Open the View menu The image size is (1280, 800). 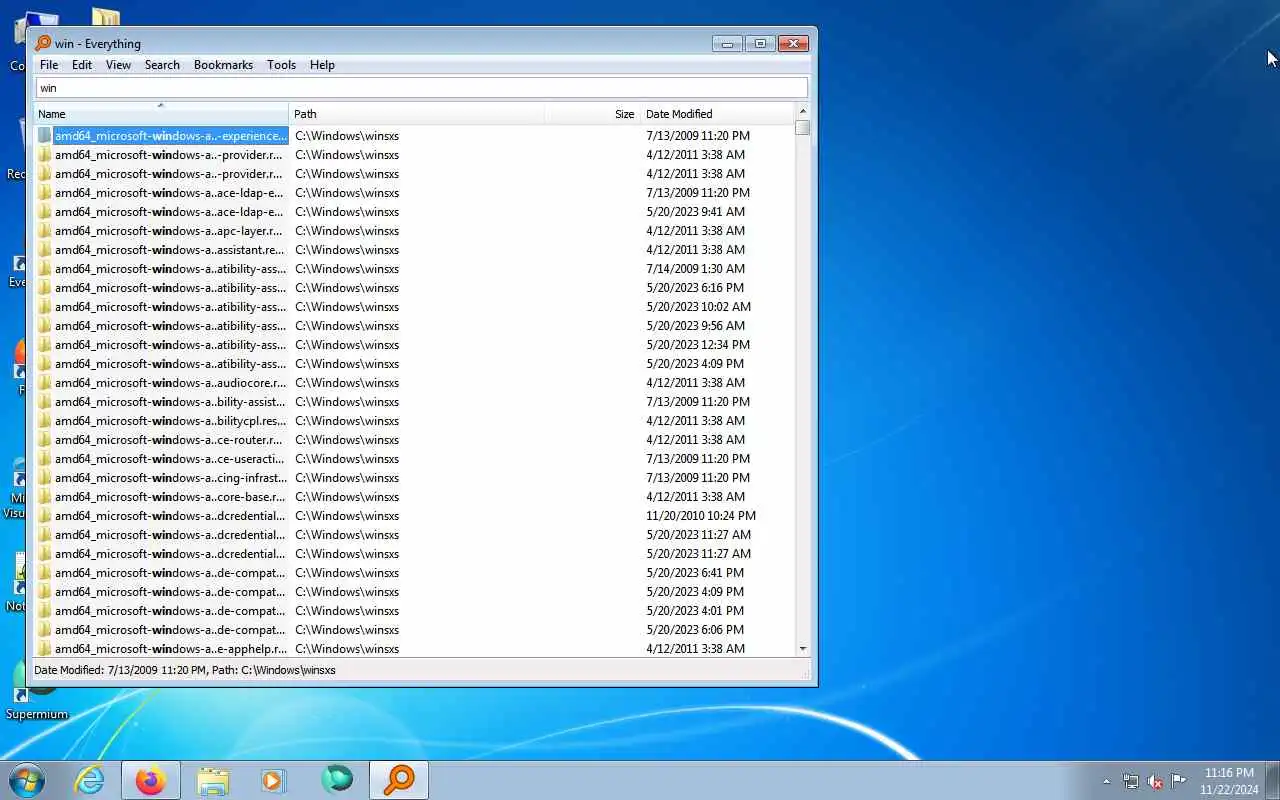tap(118, 65)
